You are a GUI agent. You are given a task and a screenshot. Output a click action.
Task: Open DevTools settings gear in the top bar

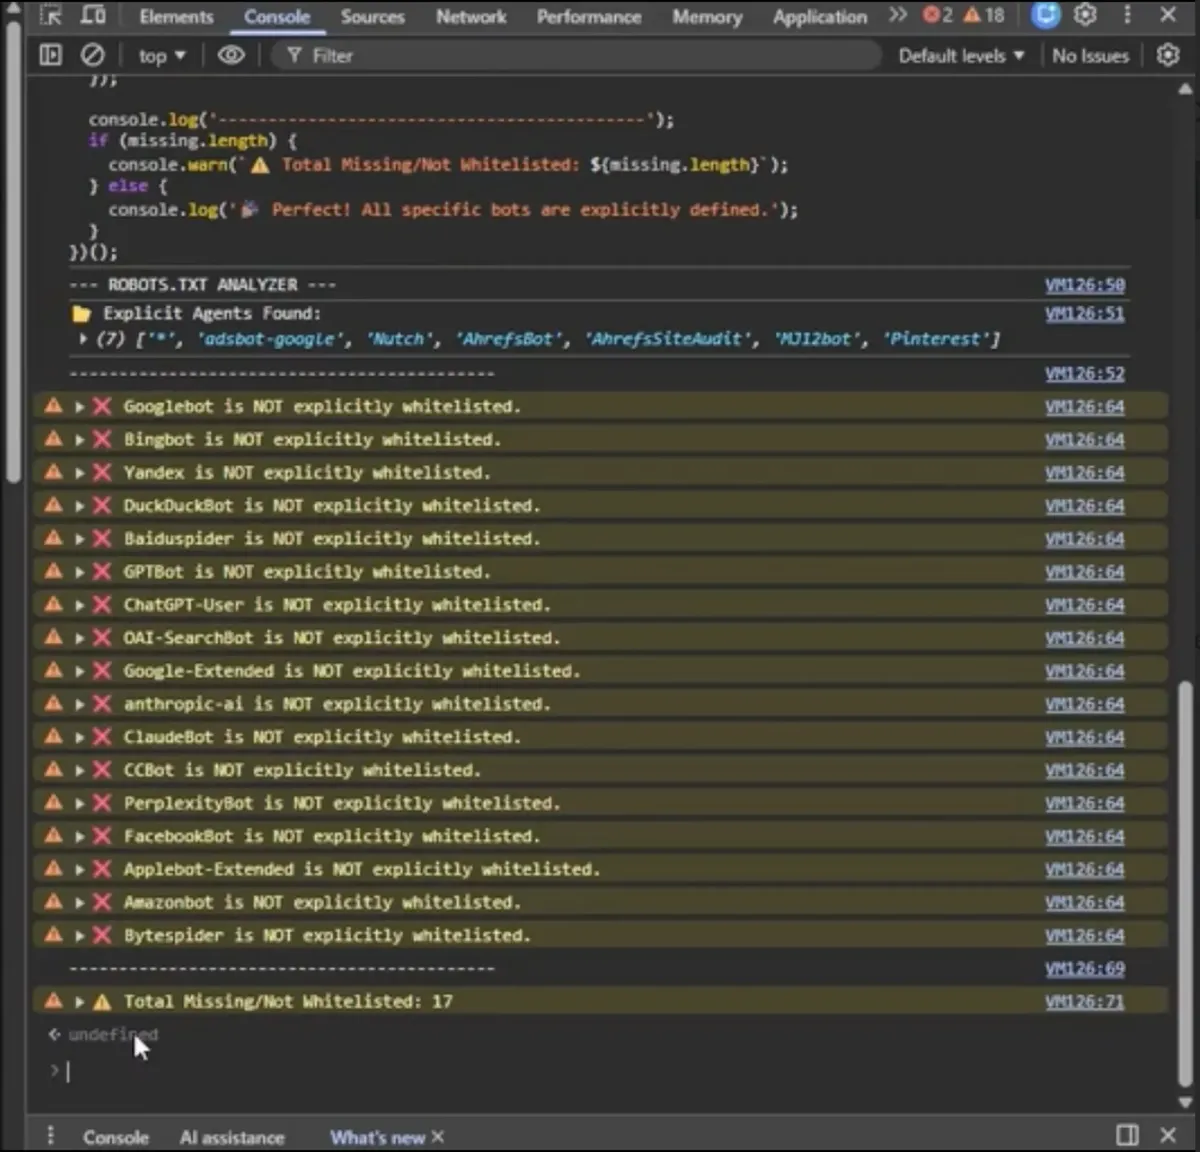(1086, 15)
